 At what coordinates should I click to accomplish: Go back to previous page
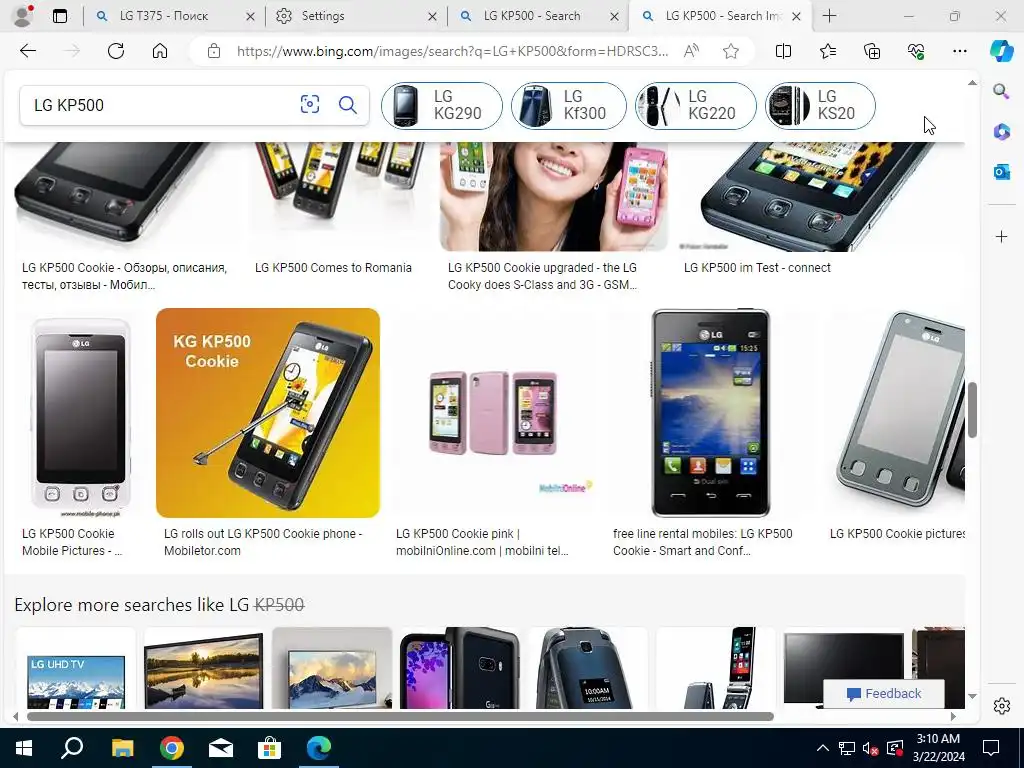(27, 51)
